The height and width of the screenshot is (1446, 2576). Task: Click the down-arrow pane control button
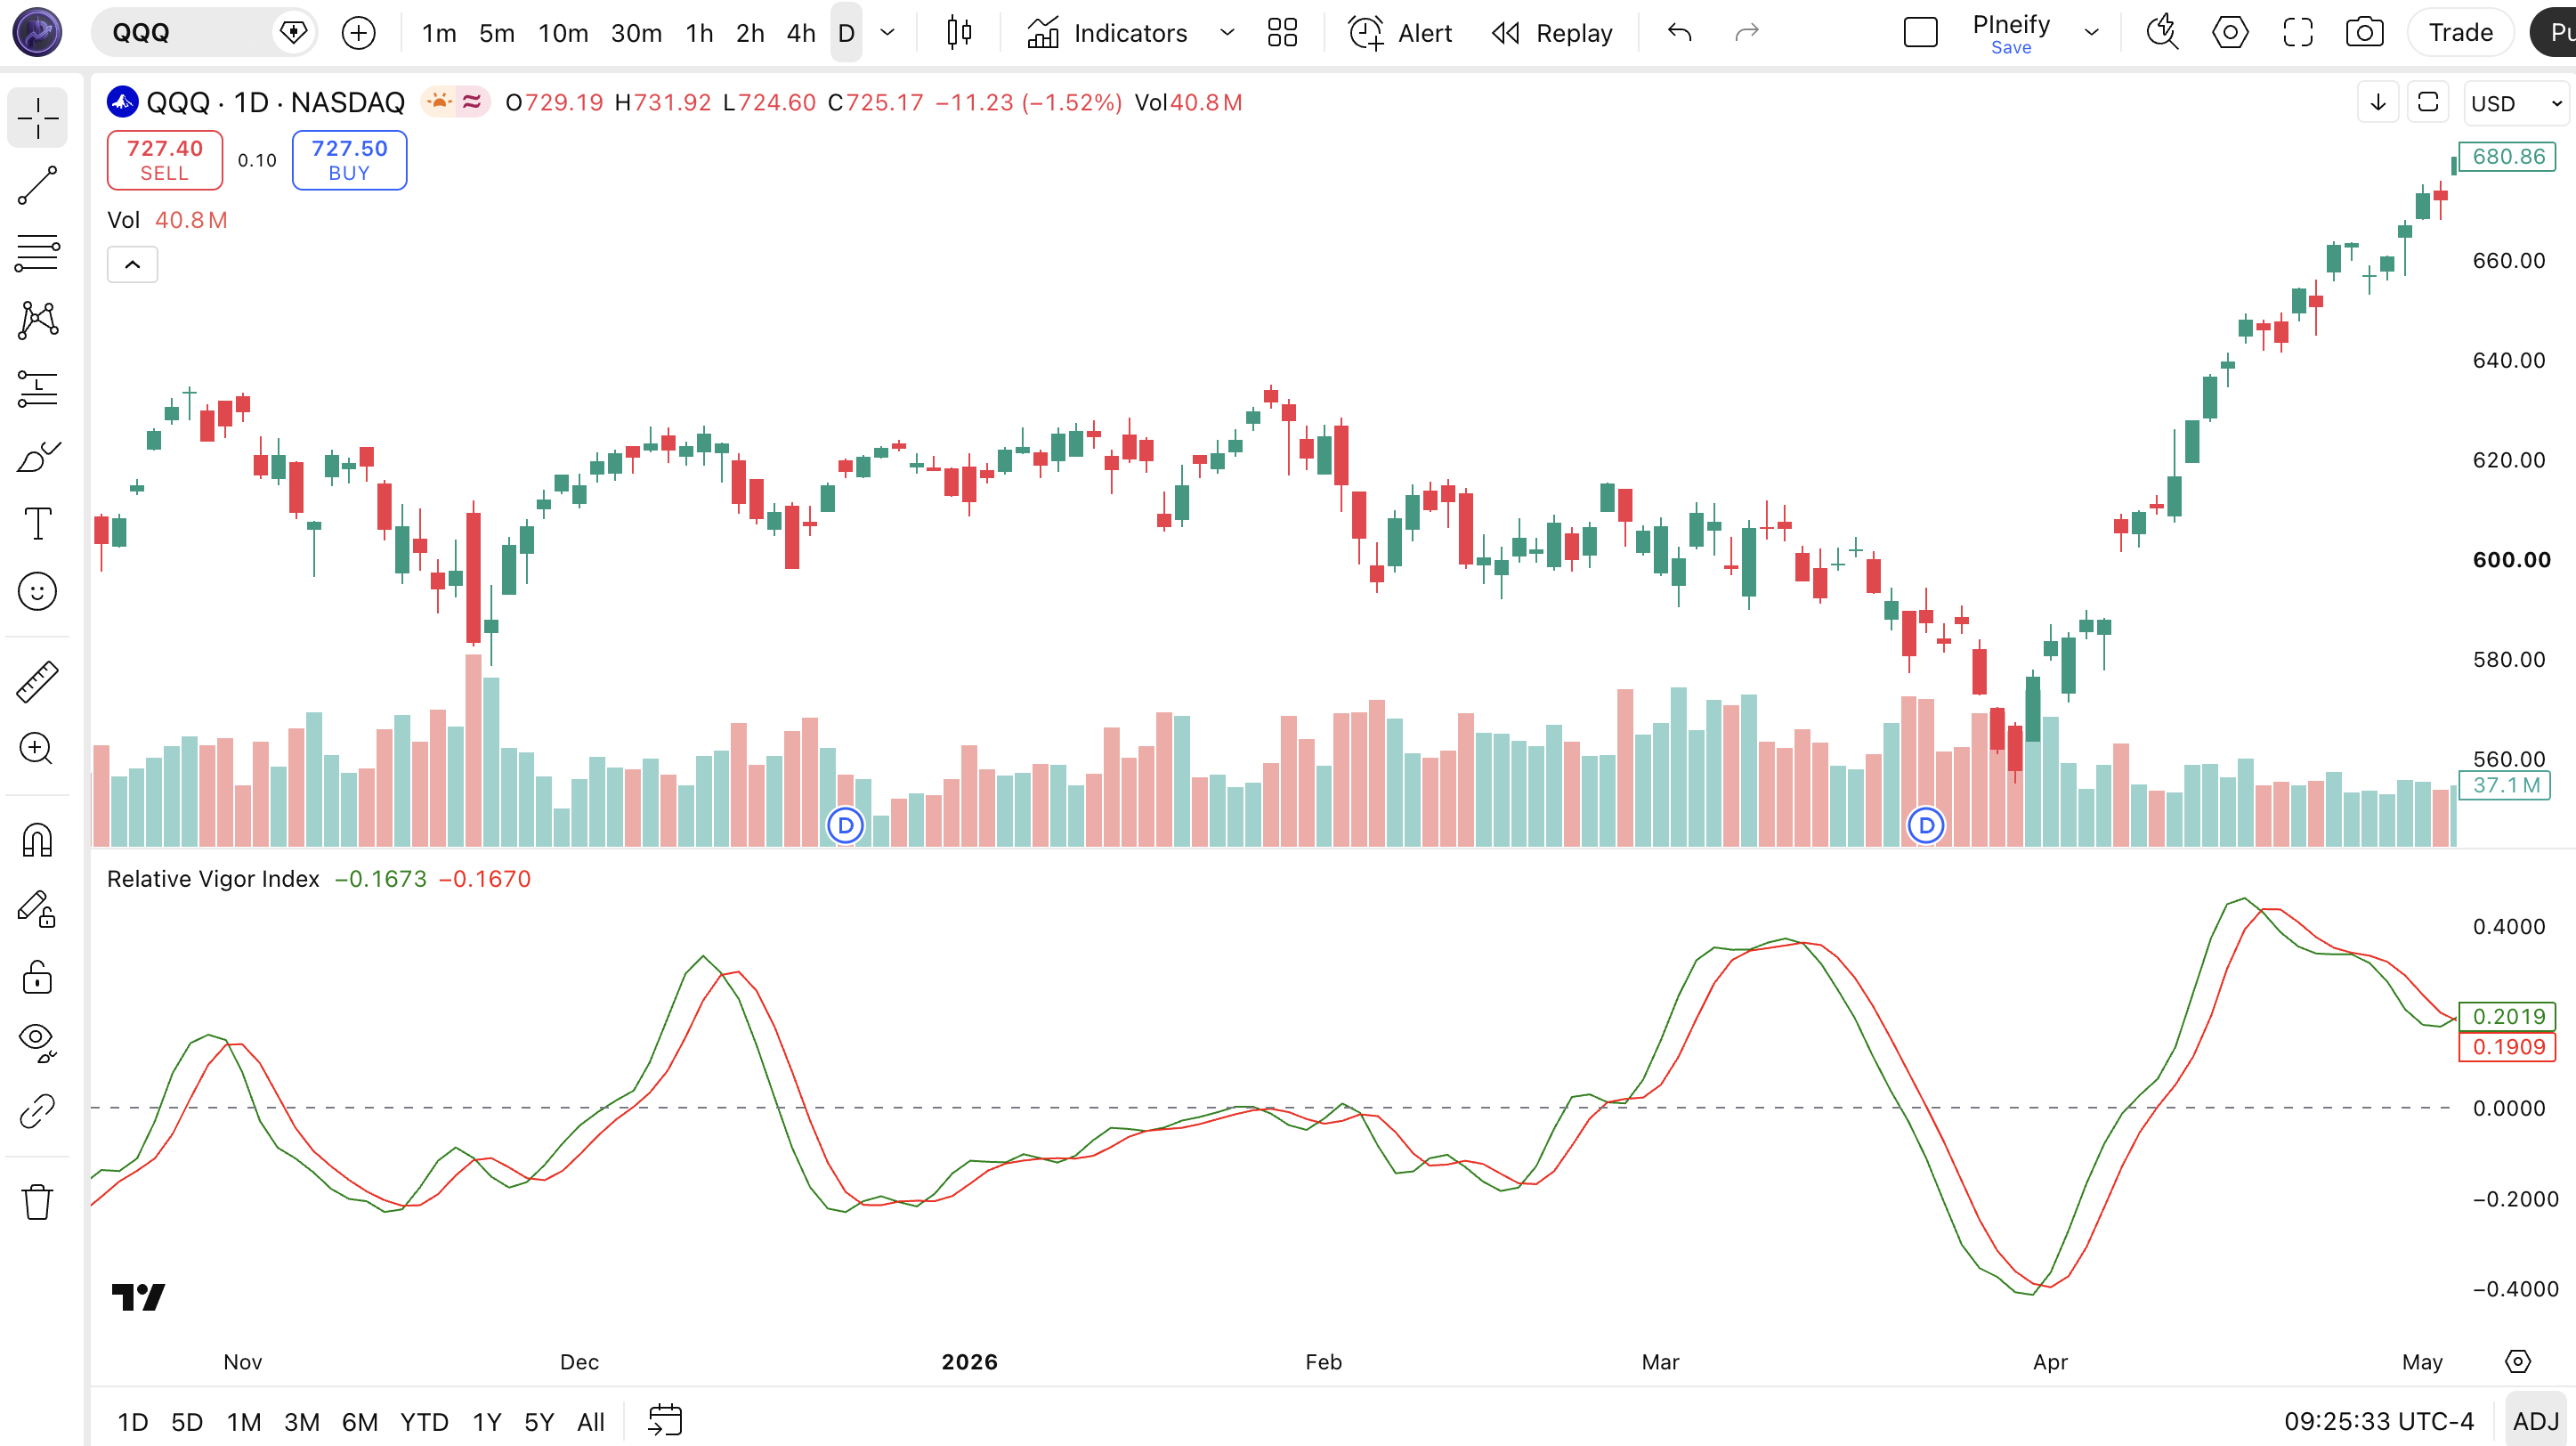pyautogui.click(x=2378, y=102)
